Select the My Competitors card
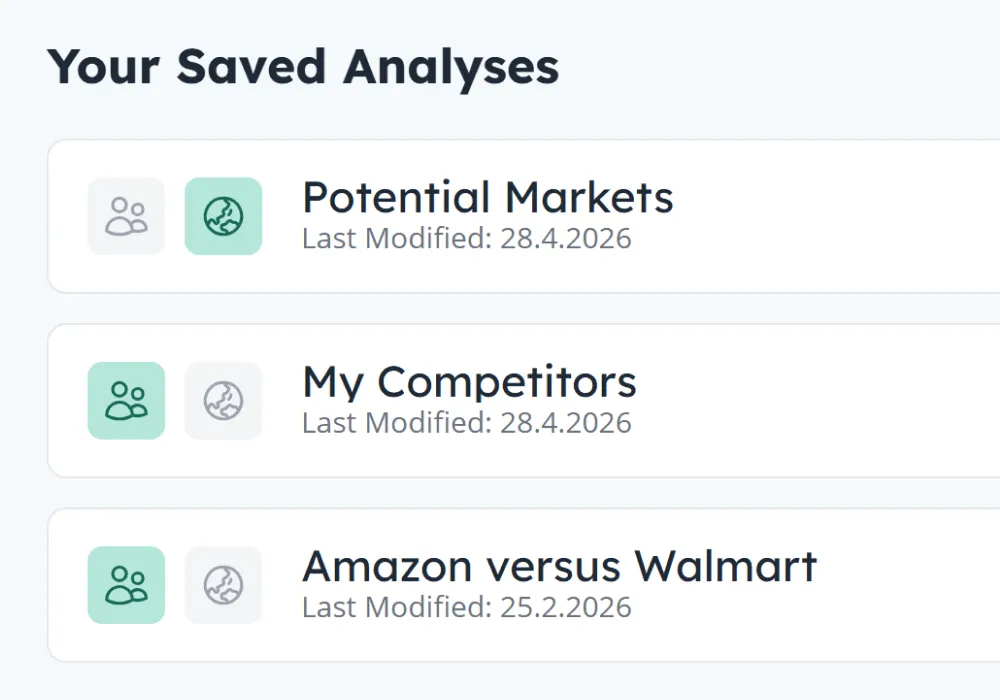The height and width of the screenshot is (700, 1000). click(x=600, y=400)
